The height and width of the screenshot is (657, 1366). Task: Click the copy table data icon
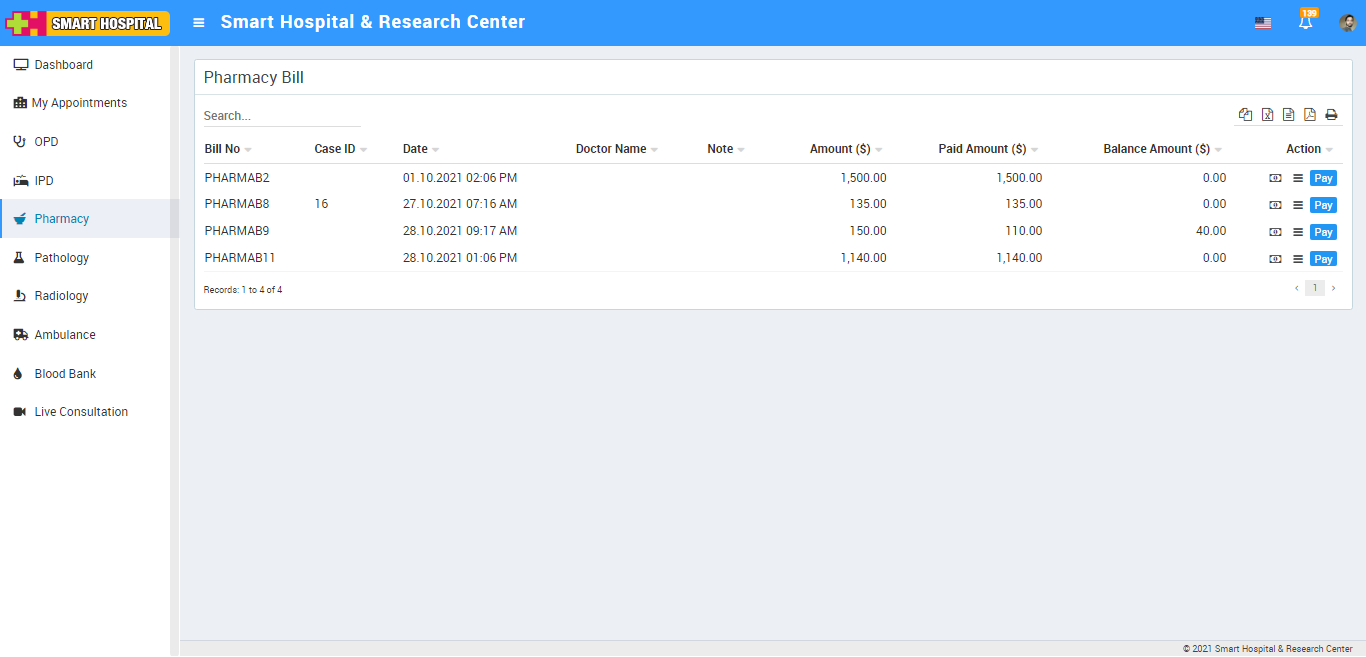[1245, 115]
